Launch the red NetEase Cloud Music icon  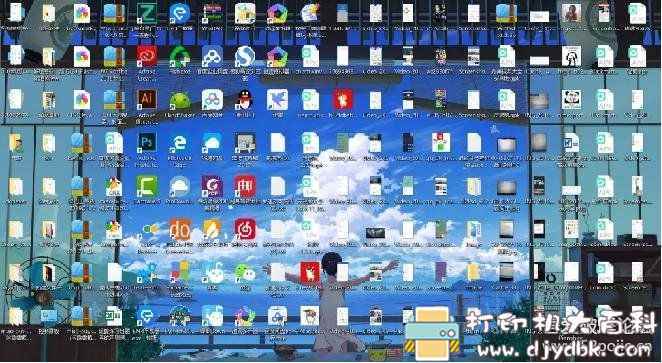[x=245, y=229]
